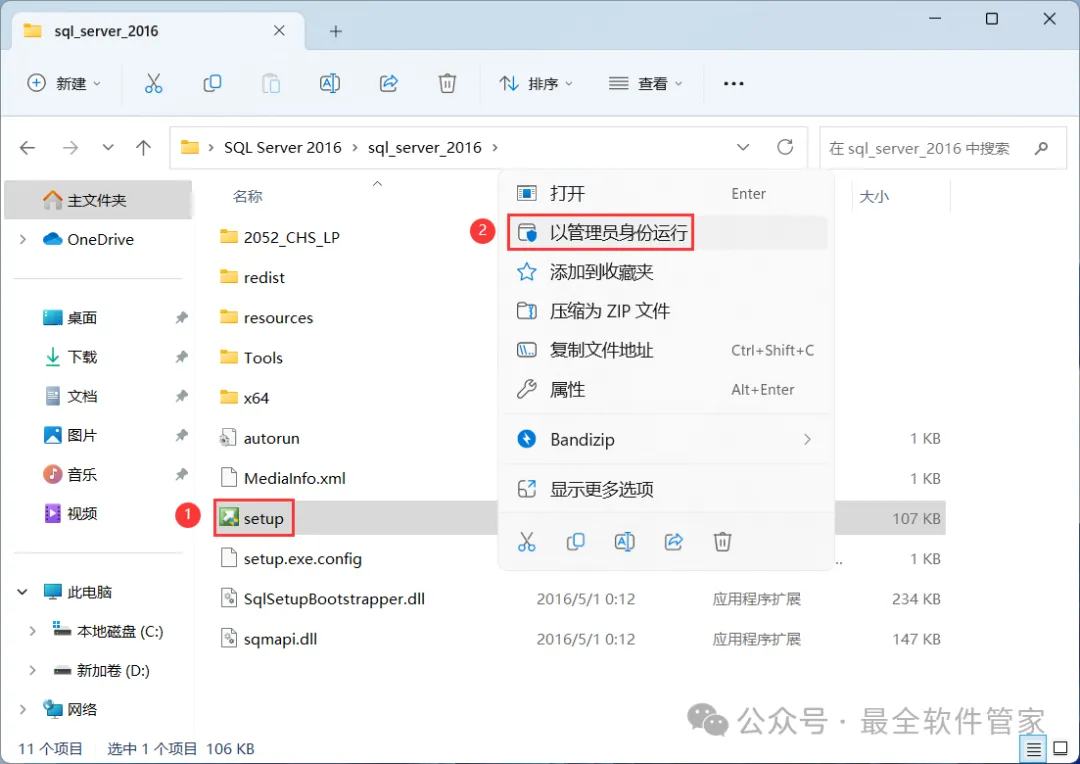Select SqlSetupBootstrapper.dll file
This screenshot has width=1080, height=764.
tap(322, 599)
